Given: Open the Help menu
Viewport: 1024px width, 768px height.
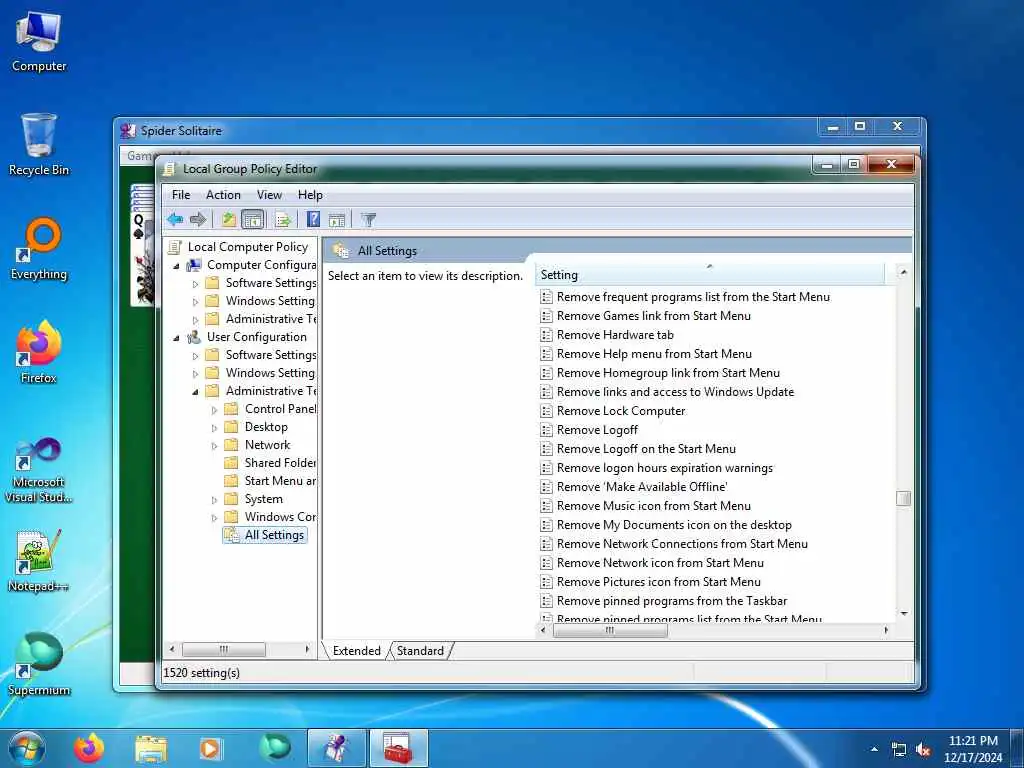Looking at the screenshot, I should click(310, 195).
